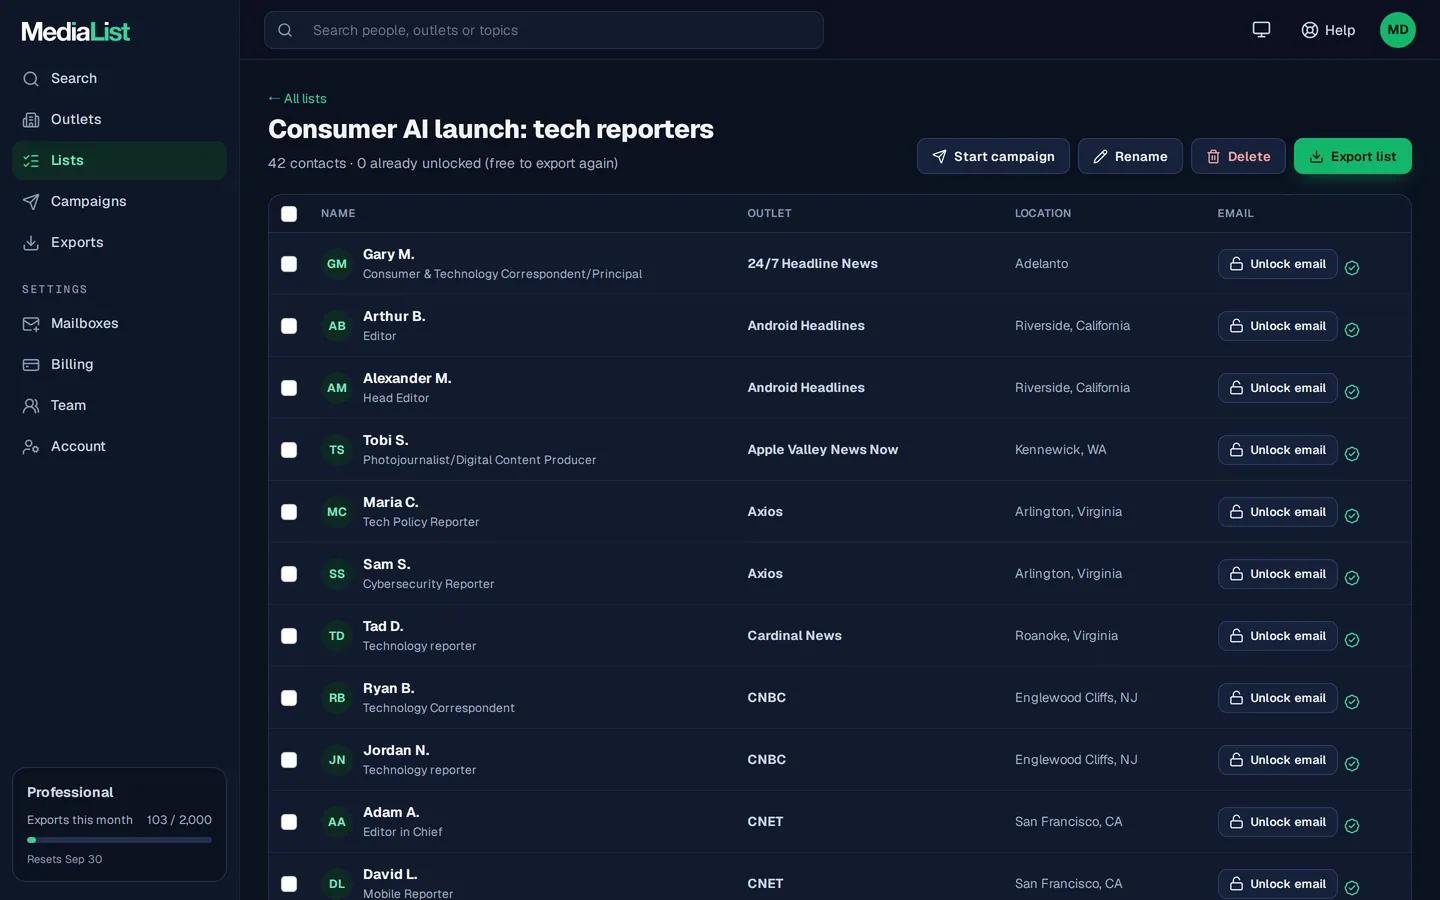1440x900 pixels.
Task: Click the OUTLET column header
Action: [x=769, y=214]
